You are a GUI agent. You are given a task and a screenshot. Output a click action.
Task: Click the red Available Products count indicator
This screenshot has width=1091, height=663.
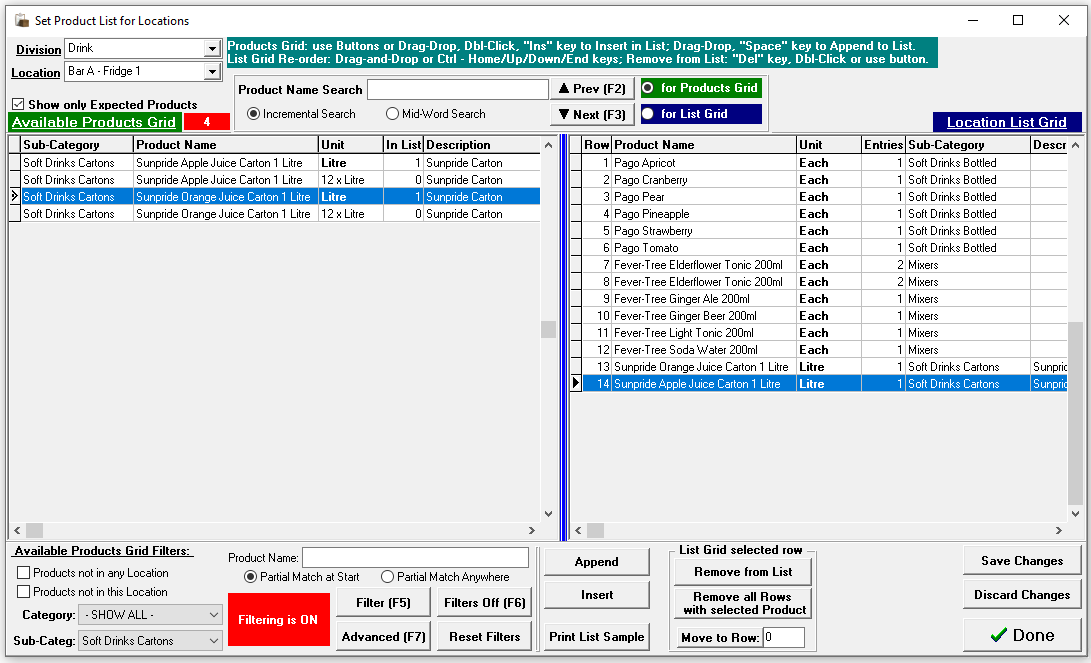206,122
